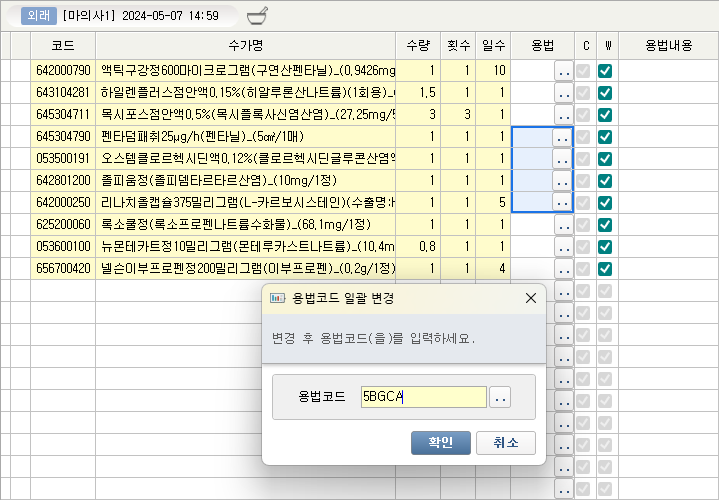Open usage code lookup next to 용법코드 field
The height and width of the screenshot is (500, 719).
coord(501,398)
